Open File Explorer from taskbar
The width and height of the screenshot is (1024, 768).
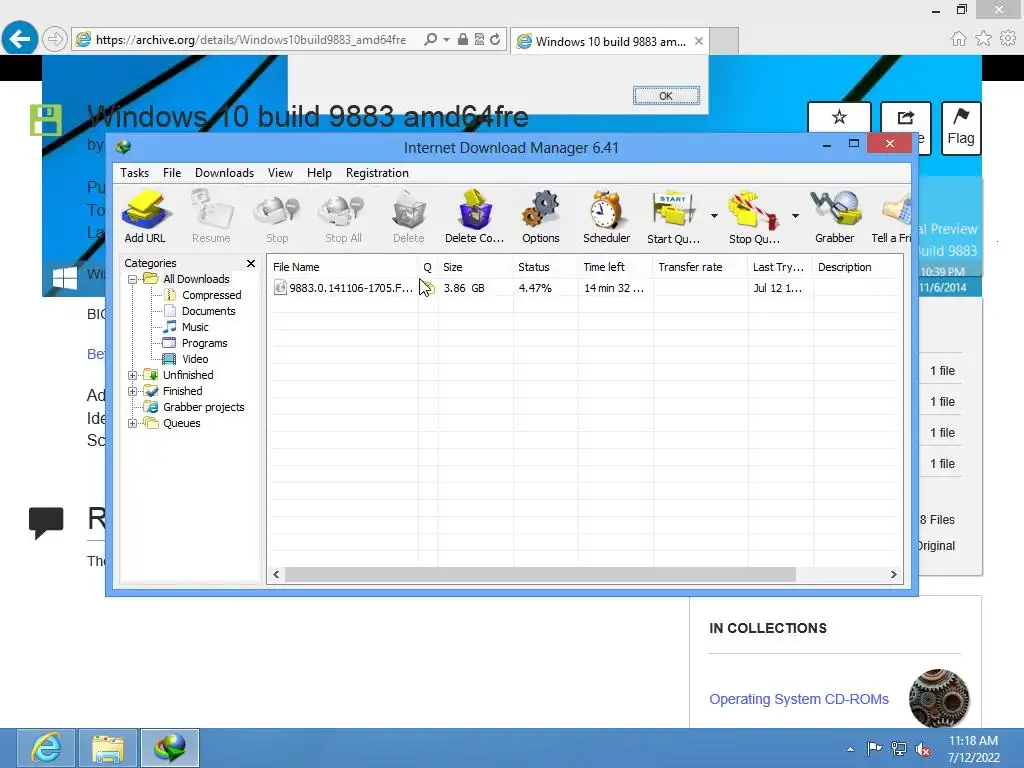click(108, 748)
